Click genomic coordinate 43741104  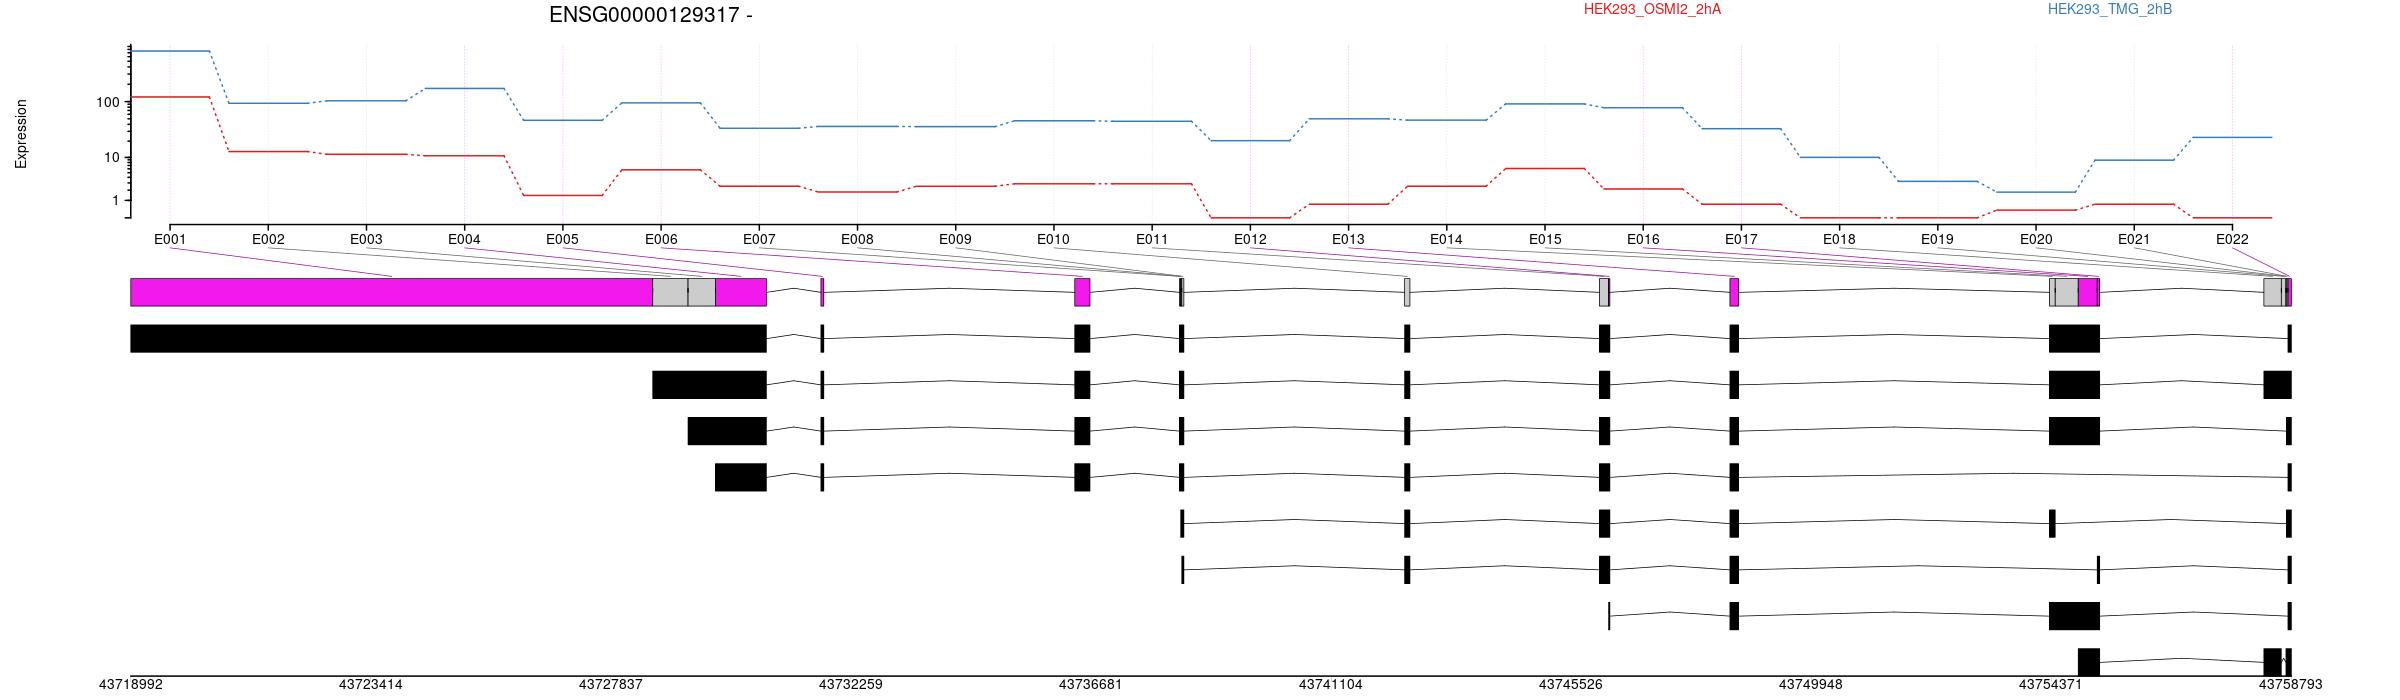1330,685
